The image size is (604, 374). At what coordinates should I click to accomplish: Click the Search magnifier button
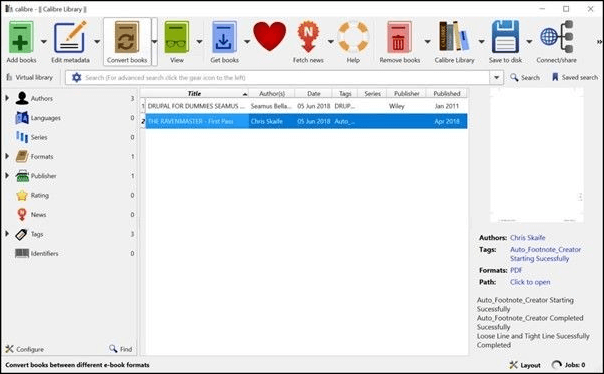click(525, 77)
